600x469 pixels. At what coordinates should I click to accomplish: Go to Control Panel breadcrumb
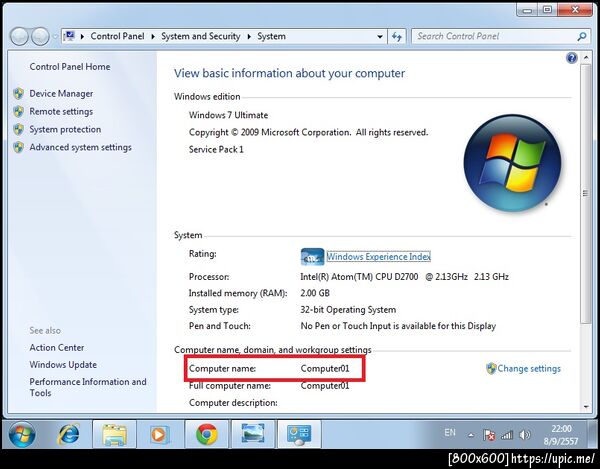117,36
